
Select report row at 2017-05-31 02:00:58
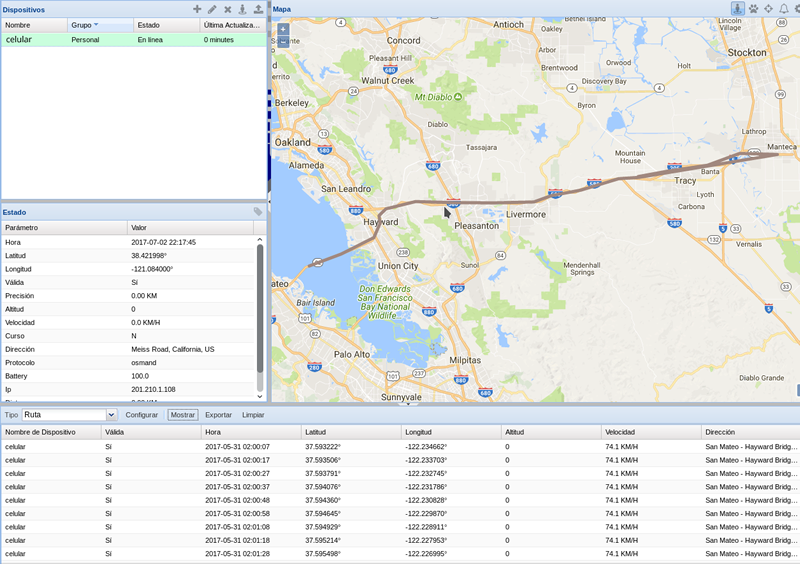[401, 513]
